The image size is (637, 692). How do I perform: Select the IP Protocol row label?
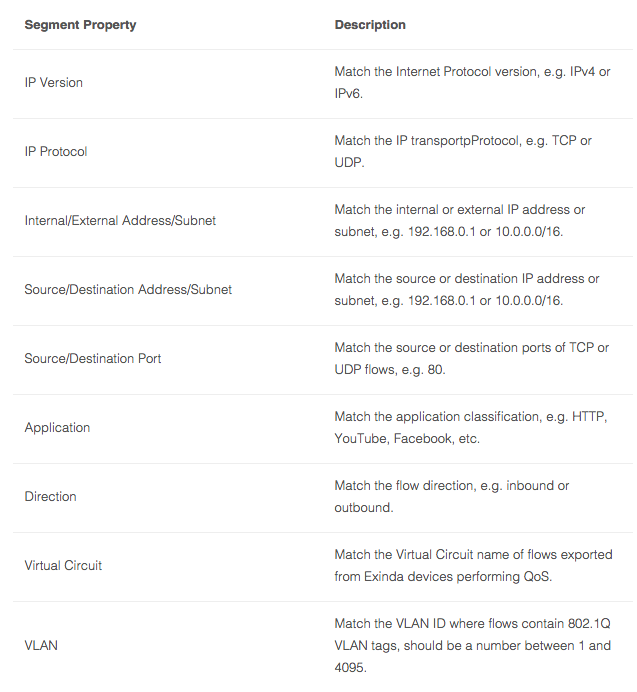pos(56,151)
